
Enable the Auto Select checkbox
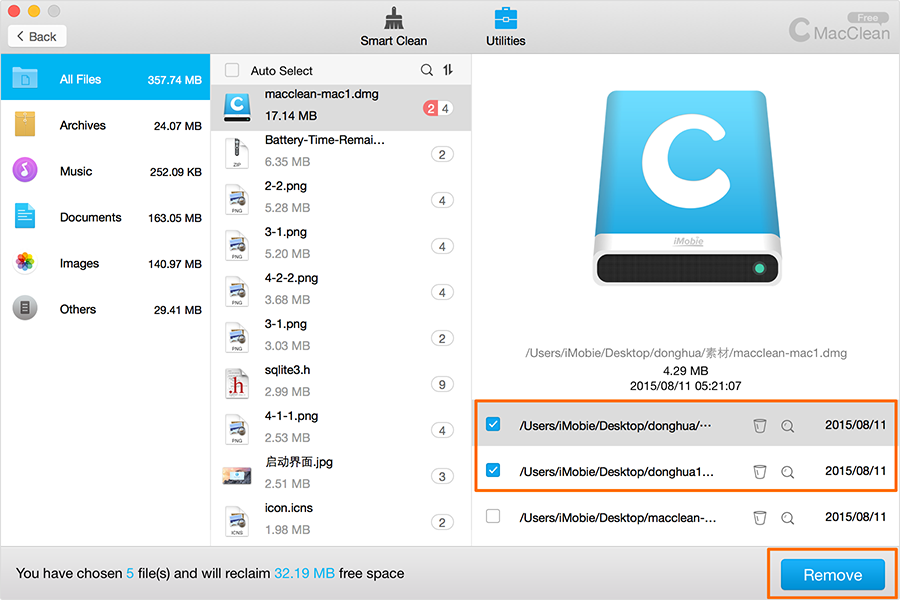pos(233,70)
